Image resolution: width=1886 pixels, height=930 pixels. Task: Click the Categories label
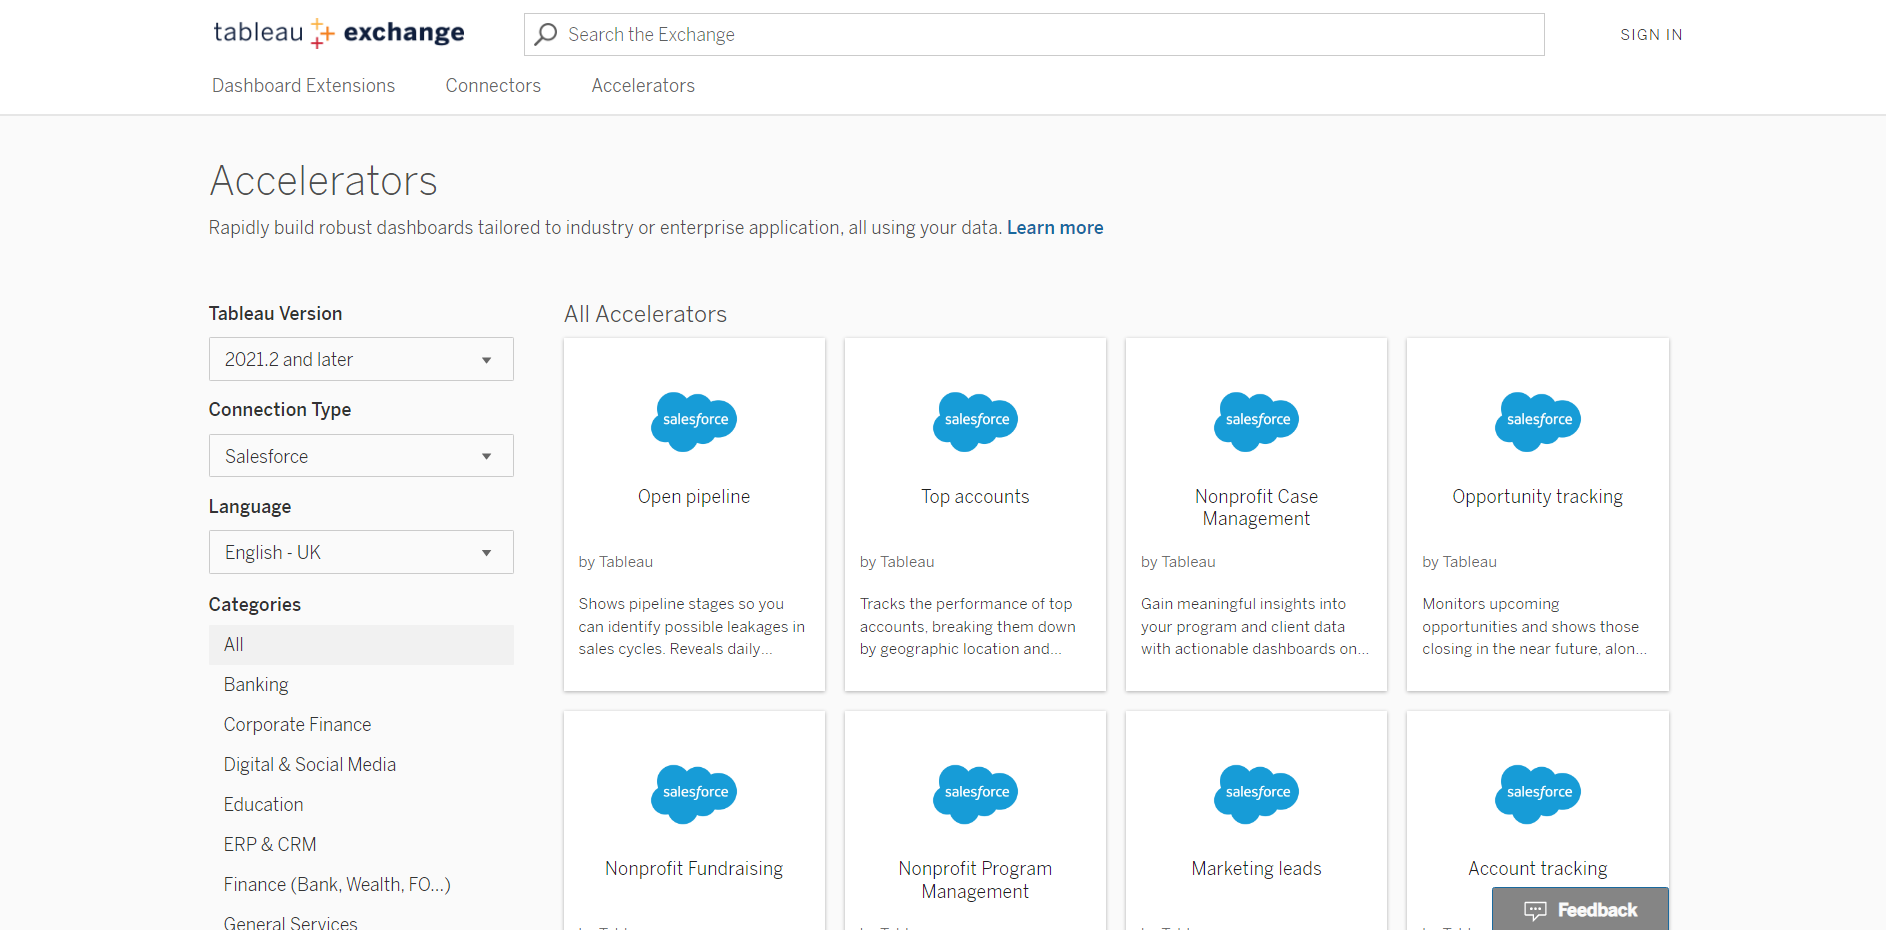click(x=254, y=605)
